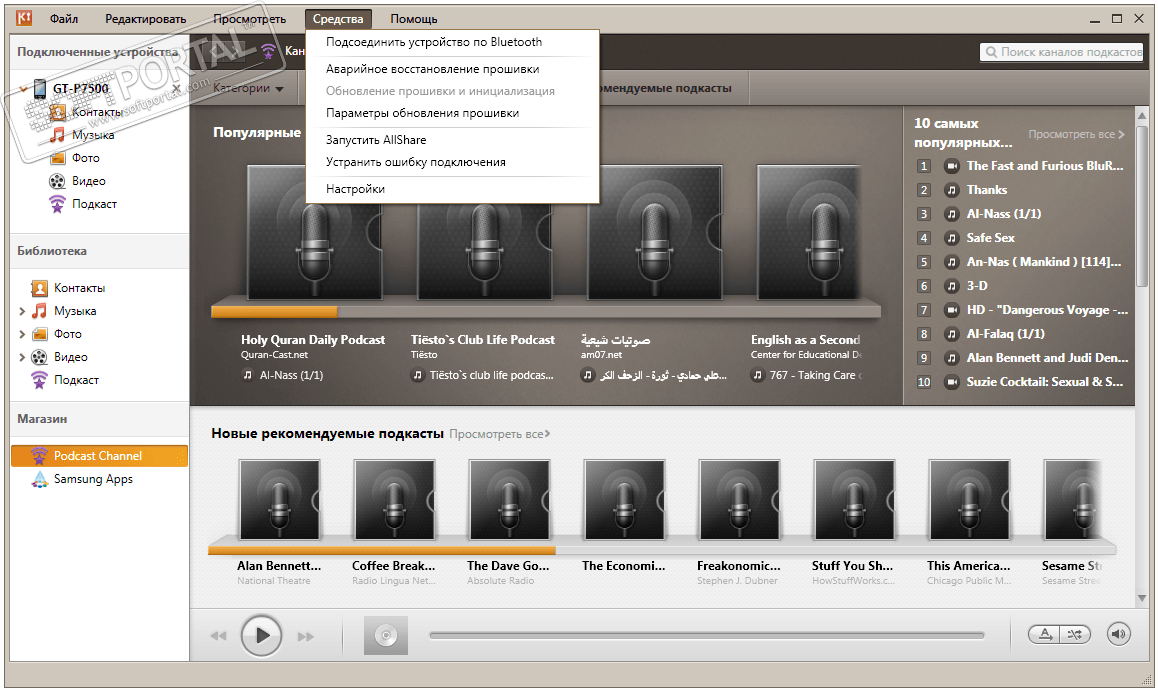This screenshot has height=694, width=1158.
Task: Click the Kies logo icon in title bar
Action: [x=24, y=18]
